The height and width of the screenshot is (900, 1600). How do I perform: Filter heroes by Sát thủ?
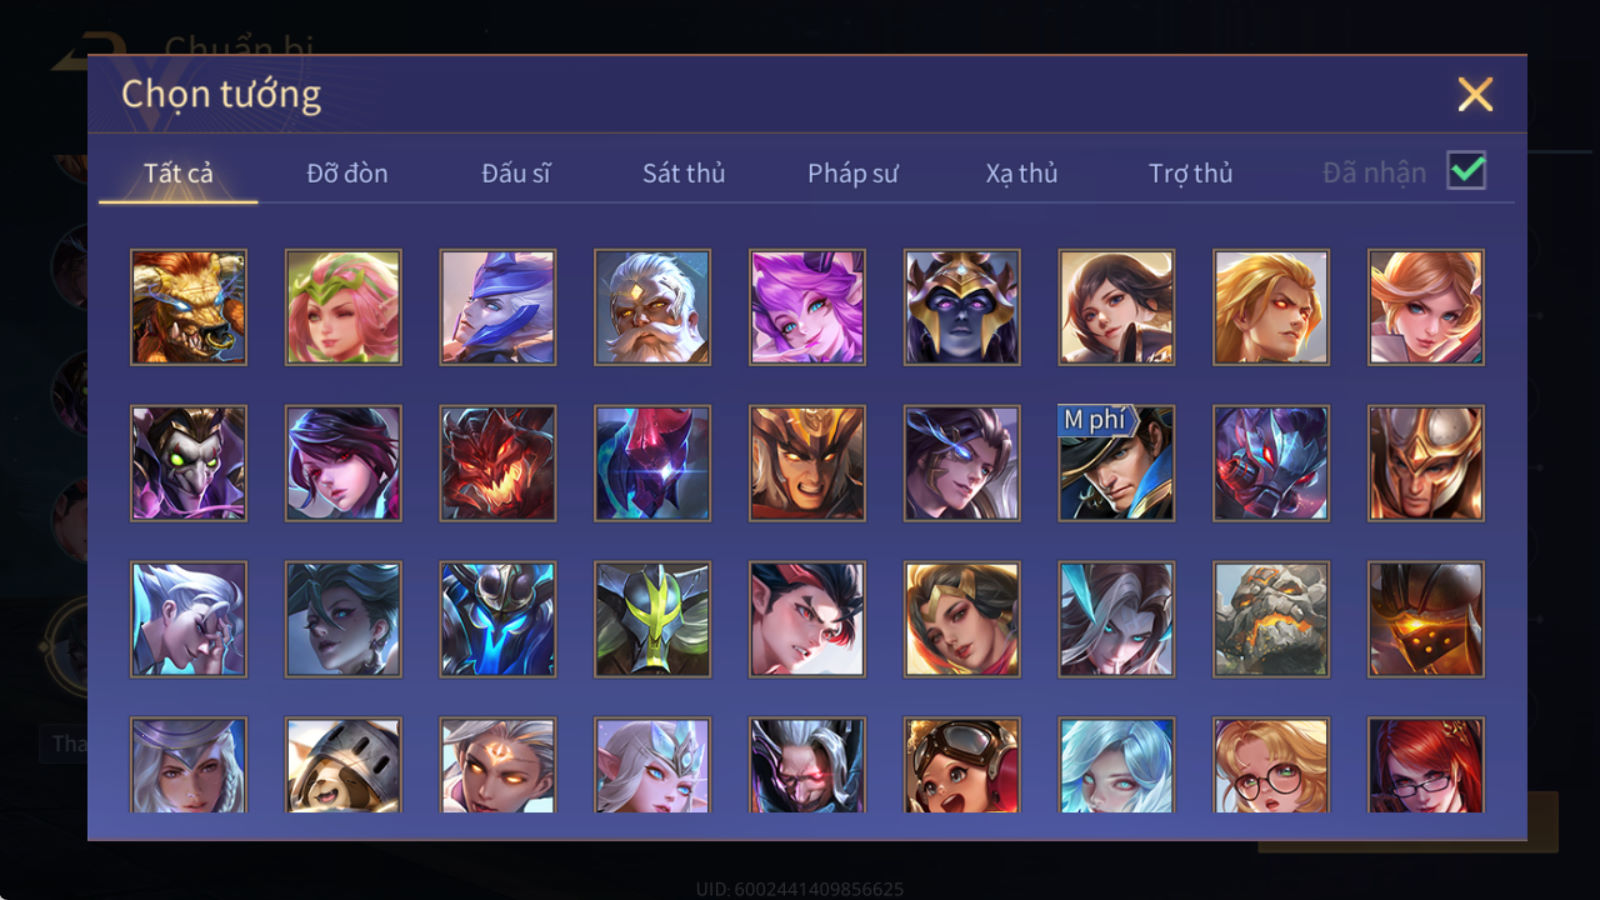pos(684,173)
